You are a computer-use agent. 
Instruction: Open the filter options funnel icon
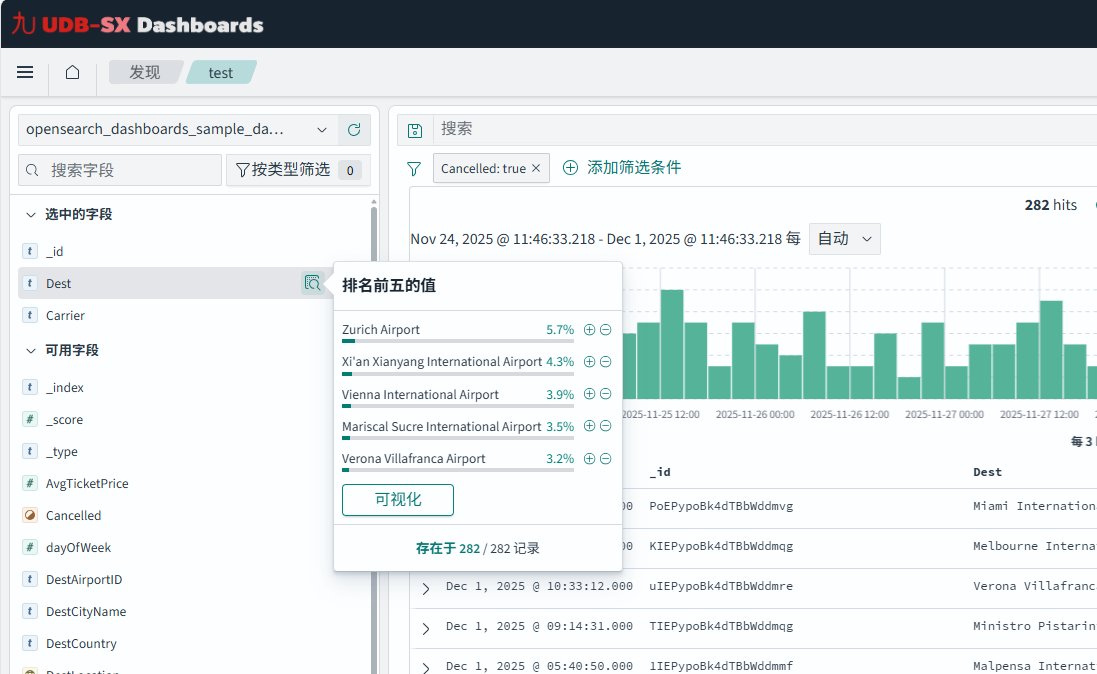(x=414, y=169)
